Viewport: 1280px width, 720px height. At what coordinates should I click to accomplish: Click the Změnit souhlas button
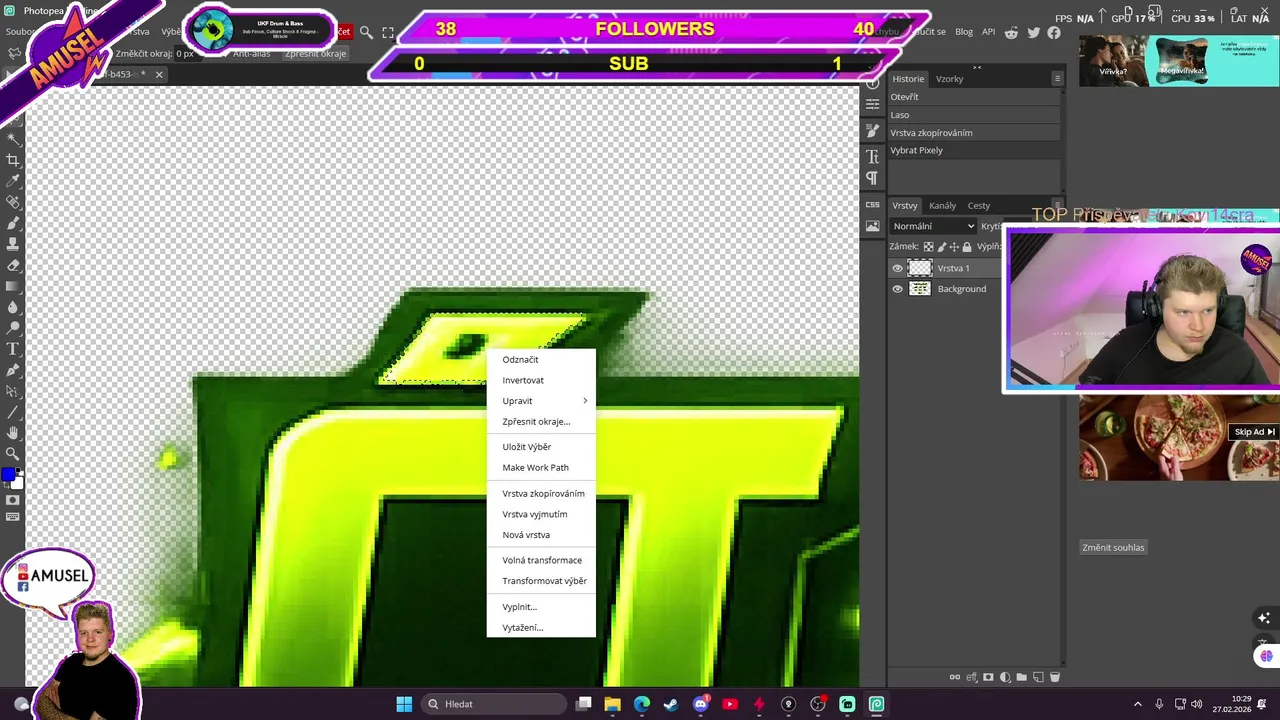coord(1113,548)
